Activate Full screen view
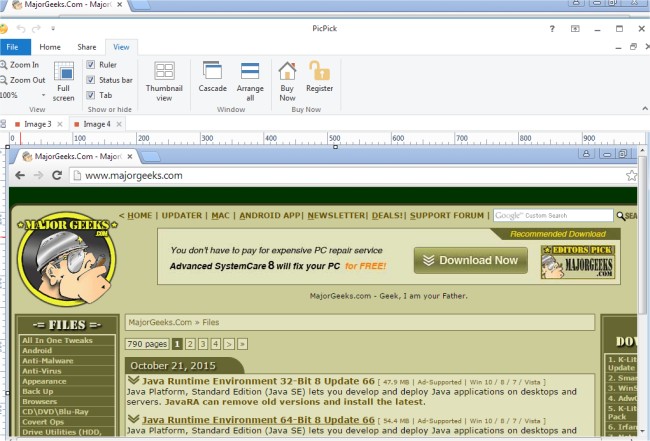 coord(63,81)
